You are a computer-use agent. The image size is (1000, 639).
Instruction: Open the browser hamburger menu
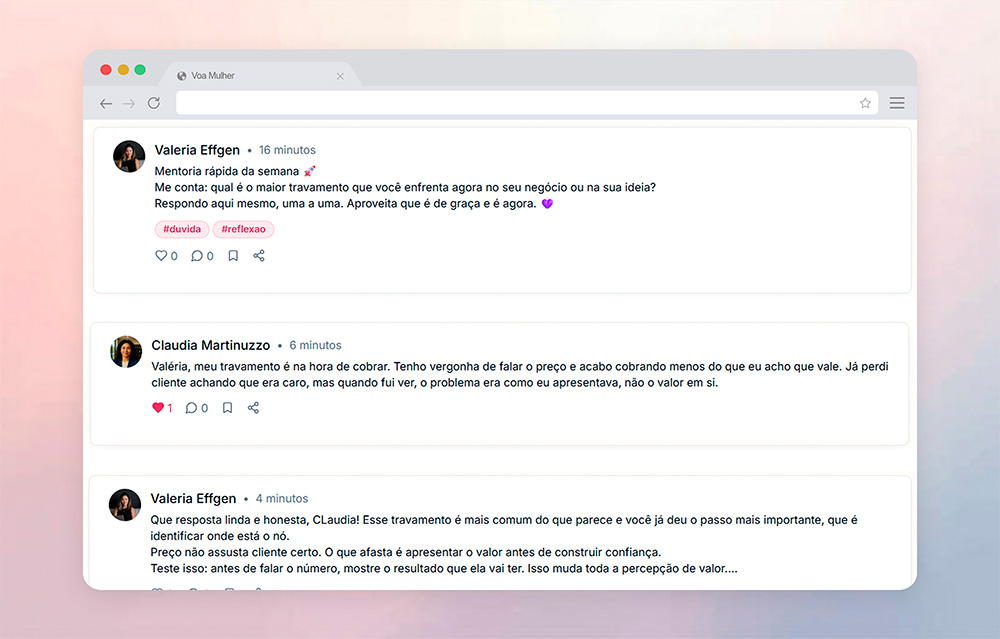[x=897, y=103]
